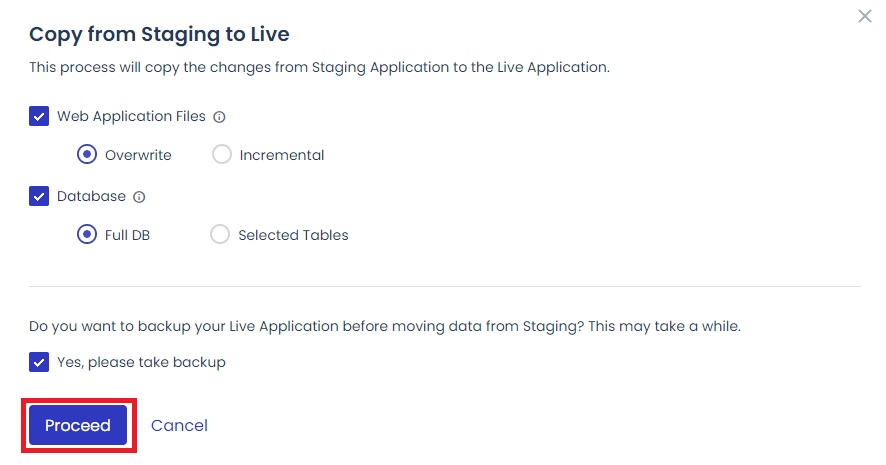This screenshot has height=465, width=886.
Task: Choose the Full DB radio button
Action: pos(87,235)
